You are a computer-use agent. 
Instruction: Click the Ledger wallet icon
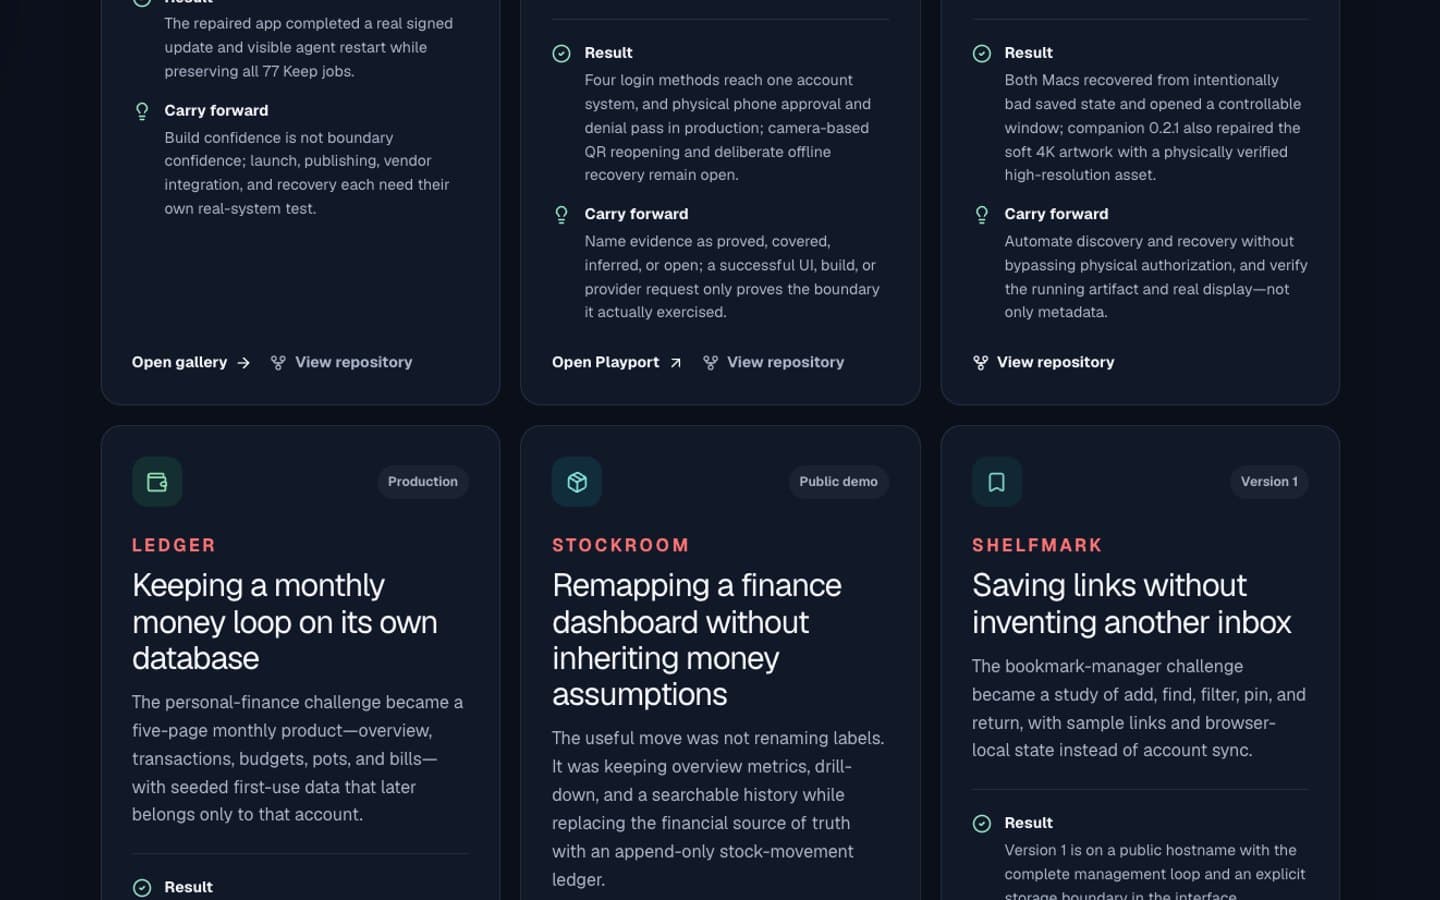click(x=157, y=482)
